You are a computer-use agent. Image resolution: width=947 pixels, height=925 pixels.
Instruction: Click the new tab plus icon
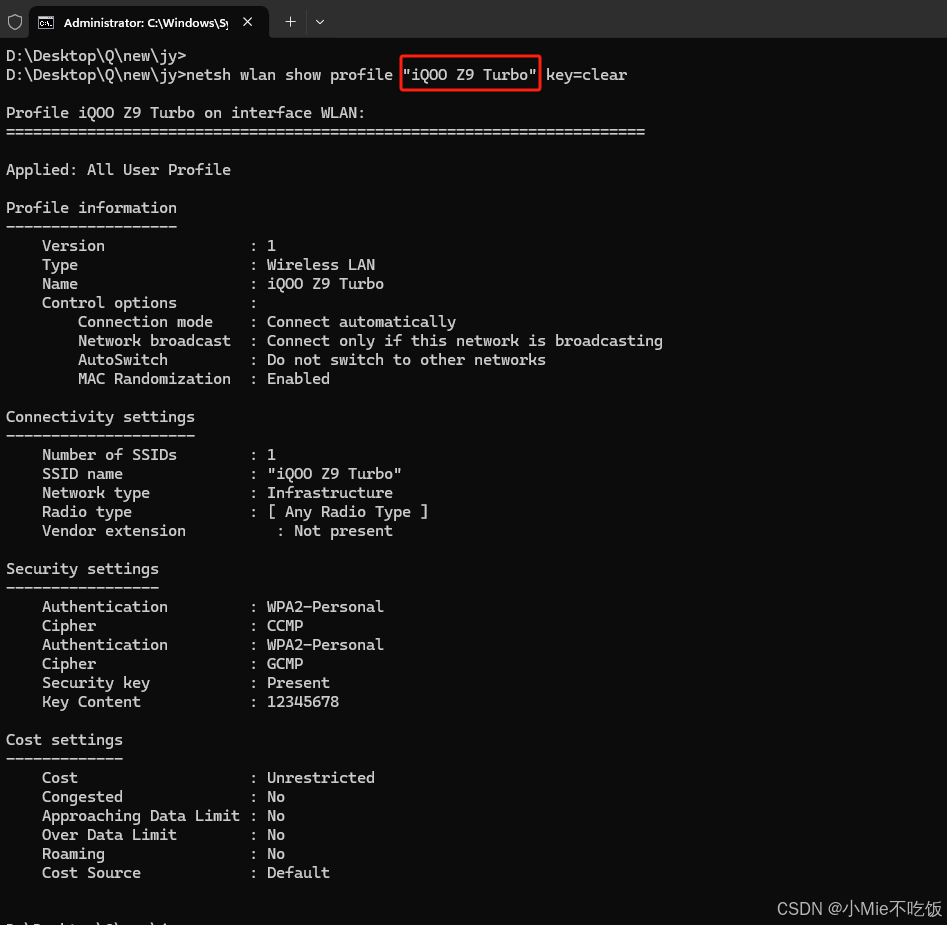[290, 21]
